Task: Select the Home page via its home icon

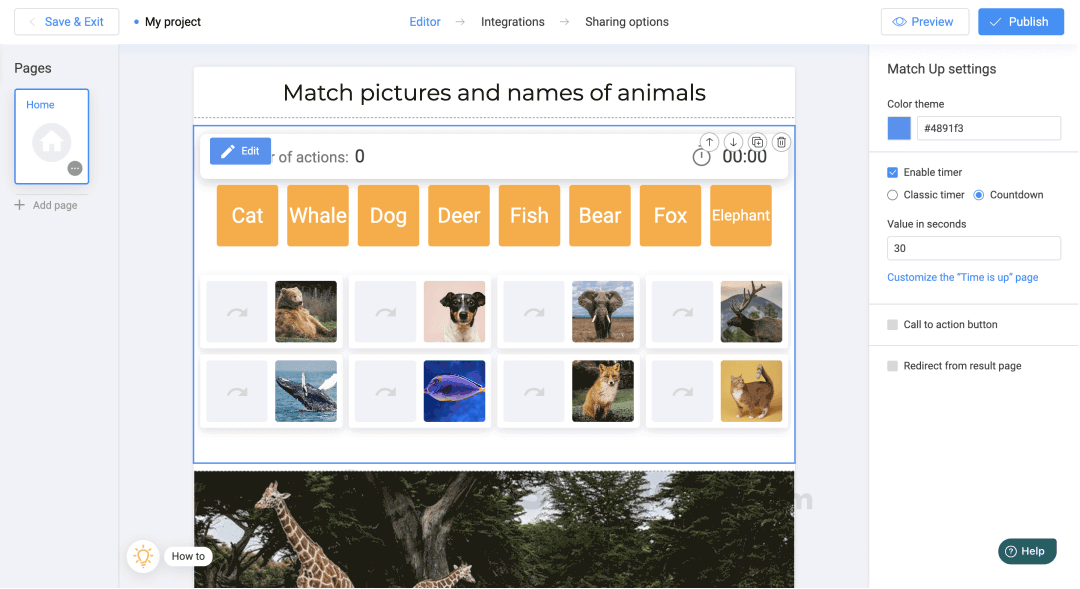Action: click(51, 143)
